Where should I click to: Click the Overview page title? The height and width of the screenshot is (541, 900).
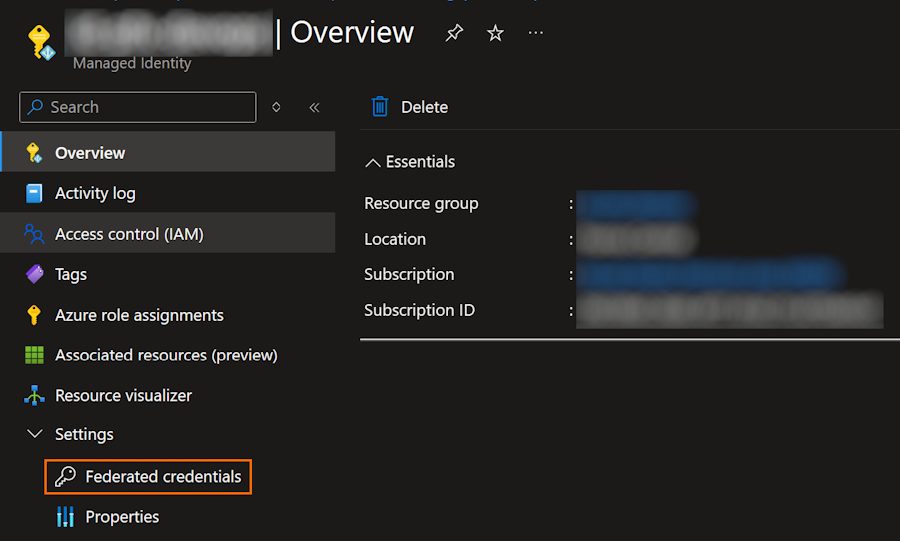[352, 32]
